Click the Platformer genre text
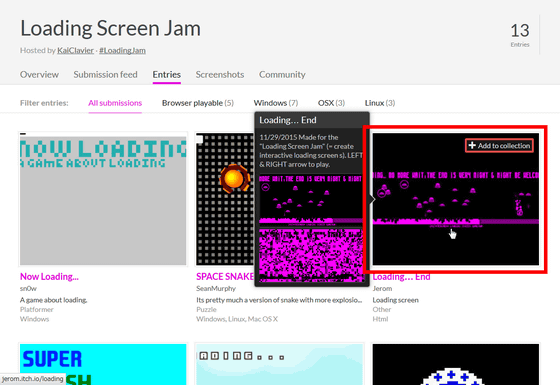 click(37, 309)
